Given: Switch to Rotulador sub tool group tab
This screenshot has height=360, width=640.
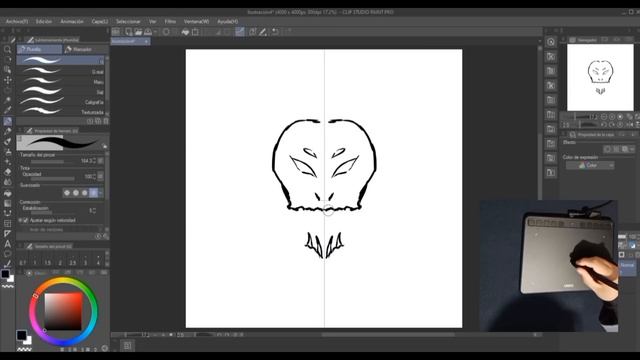Looking at the screenshot, I should click(x=85, y=49).
